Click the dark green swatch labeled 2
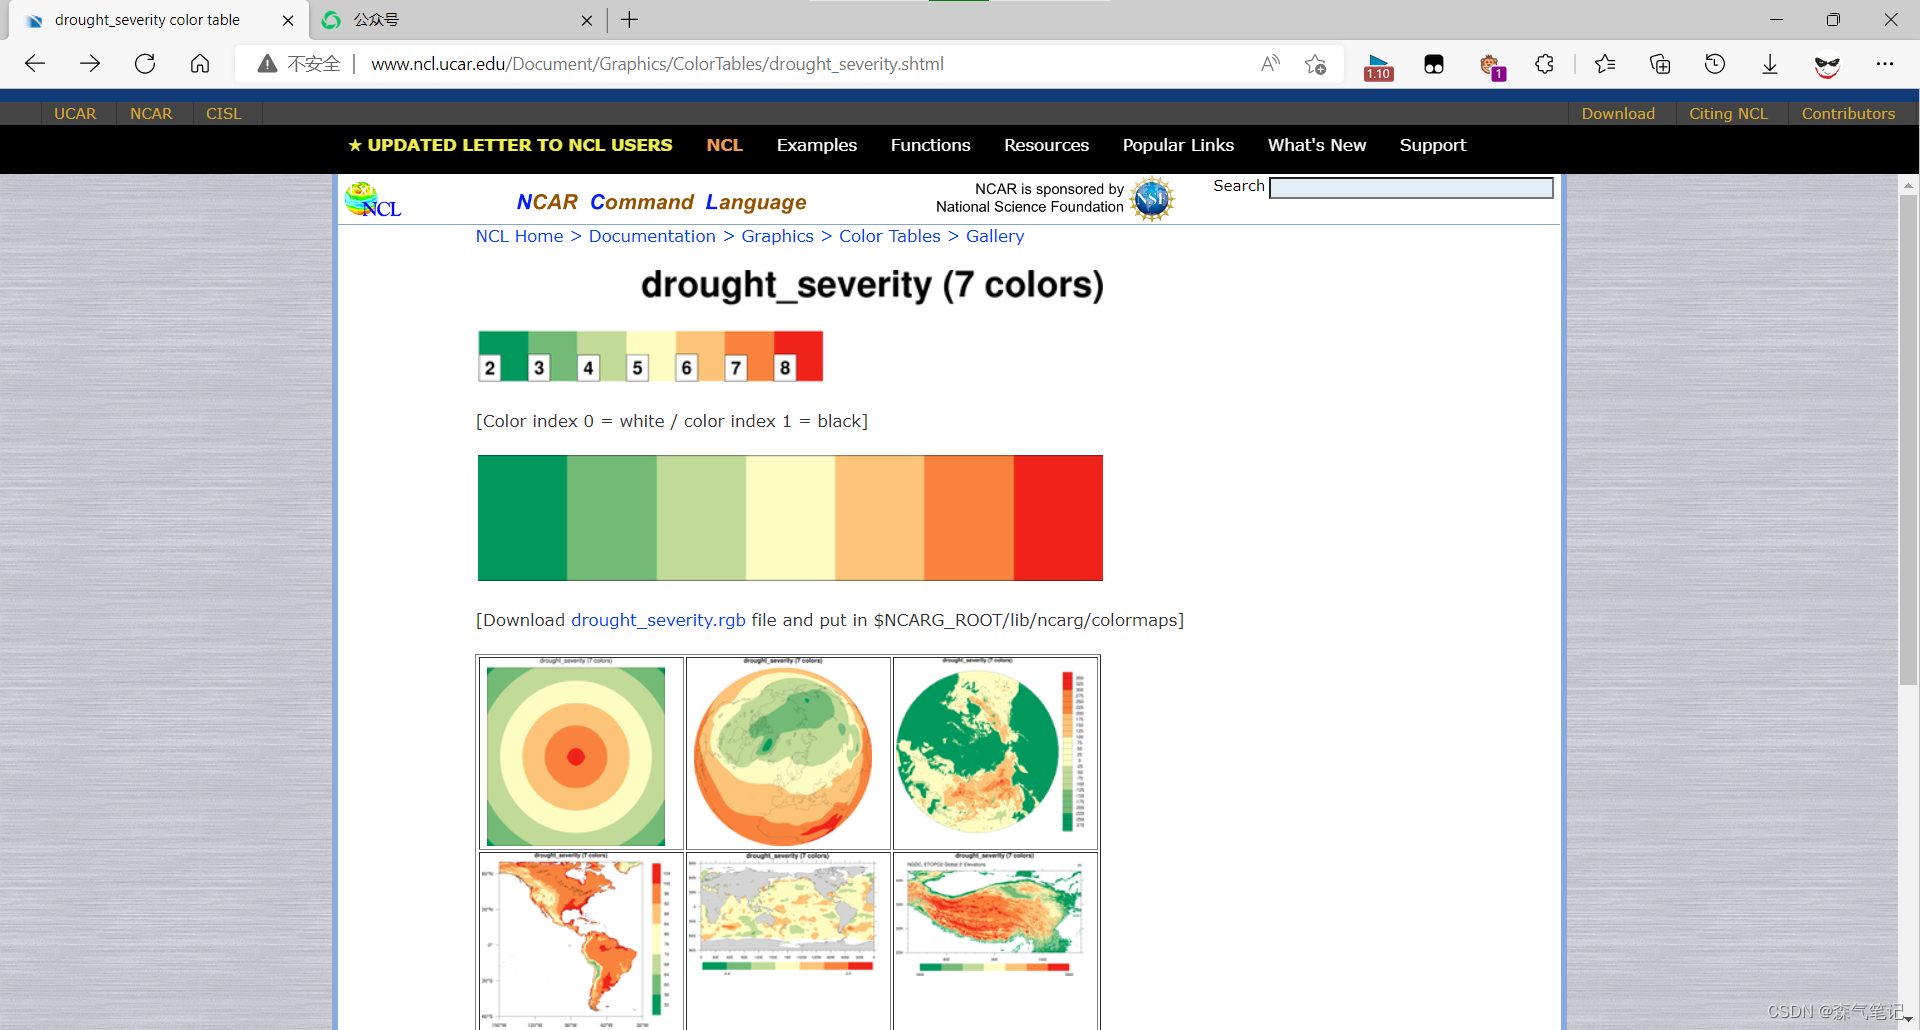 (x=502, y=356)
